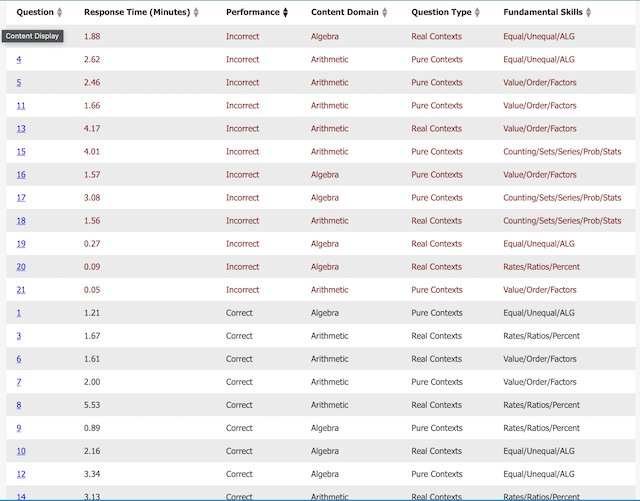Viewport: 640px width, 501px height.
Task: Sort by Response Time column arrows
Action: pyautogui.click(x=196, y=12)
